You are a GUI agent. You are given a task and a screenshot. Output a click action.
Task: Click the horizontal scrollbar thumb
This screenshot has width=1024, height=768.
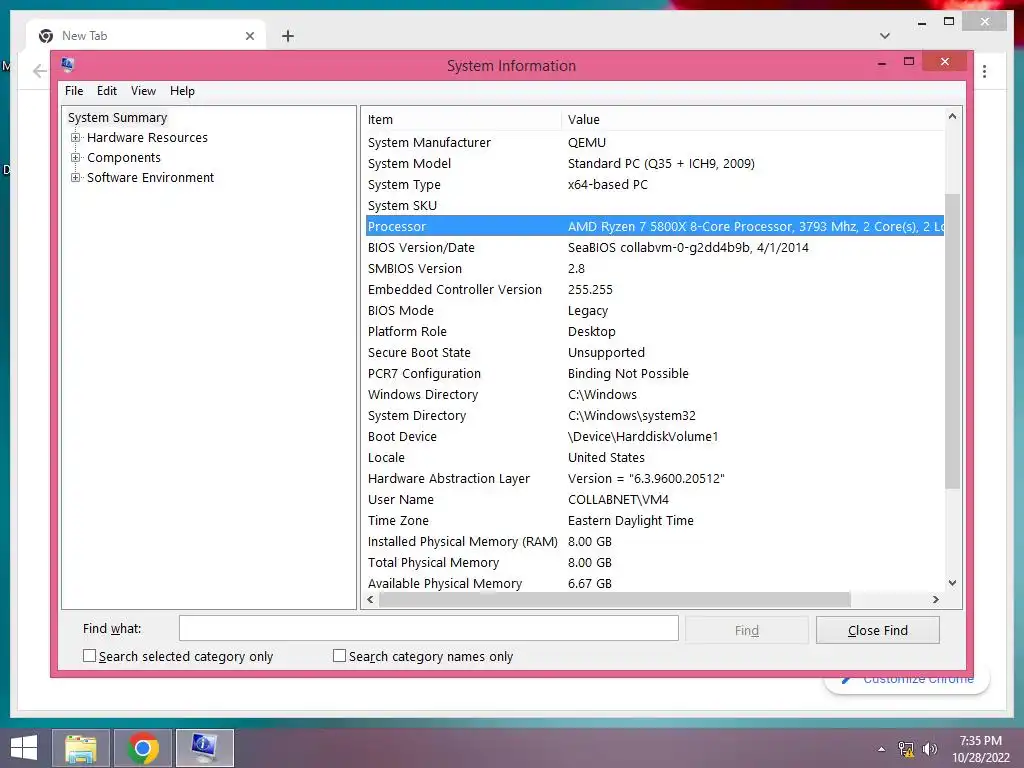pos(615,600)
